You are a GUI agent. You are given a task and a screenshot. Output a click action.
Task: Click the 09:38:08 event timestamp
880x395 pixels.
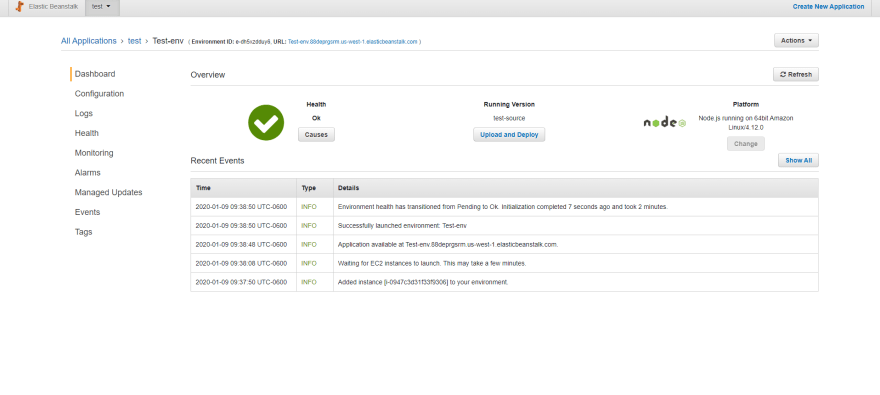[241, 263]
